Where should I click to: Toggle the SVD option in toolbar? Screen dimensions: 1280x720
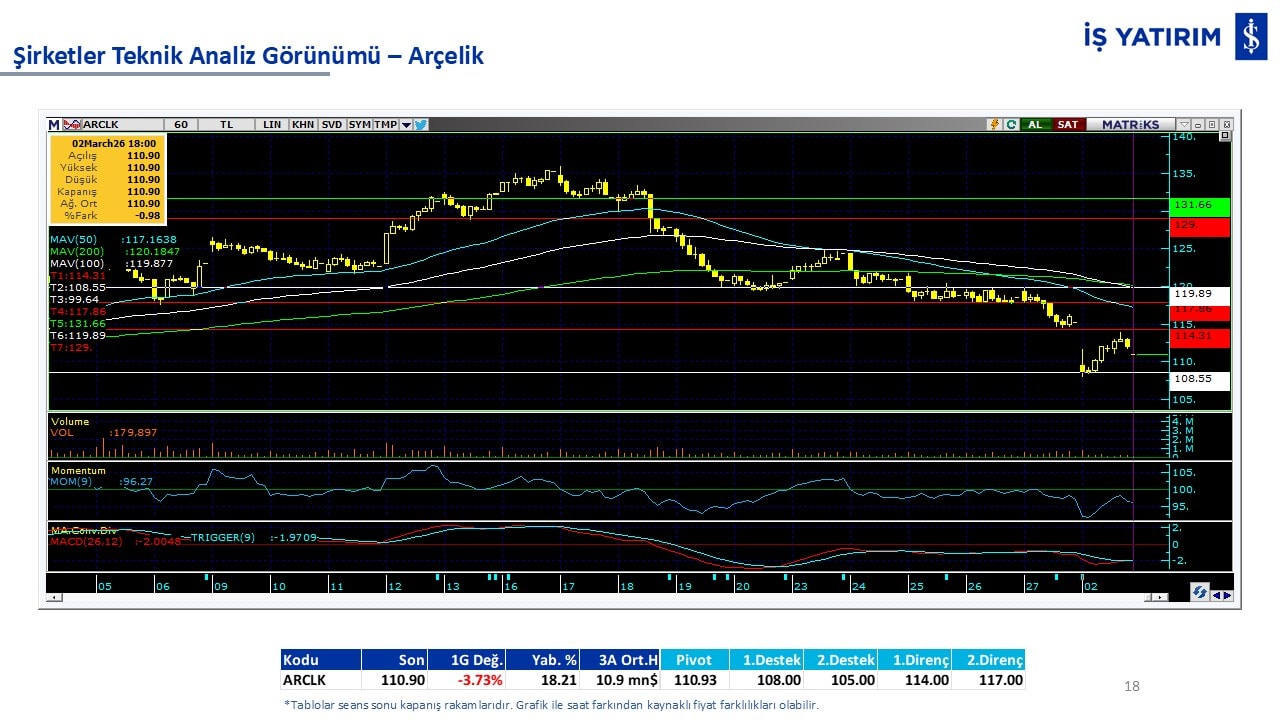(x=332, y=125)
